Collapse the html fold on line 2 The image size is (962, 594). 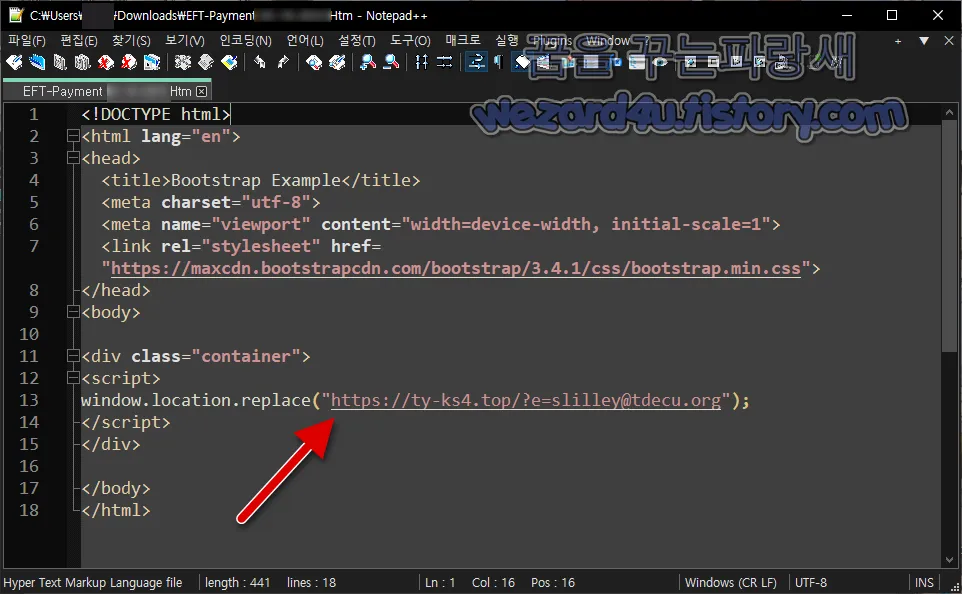coord(73,136)
